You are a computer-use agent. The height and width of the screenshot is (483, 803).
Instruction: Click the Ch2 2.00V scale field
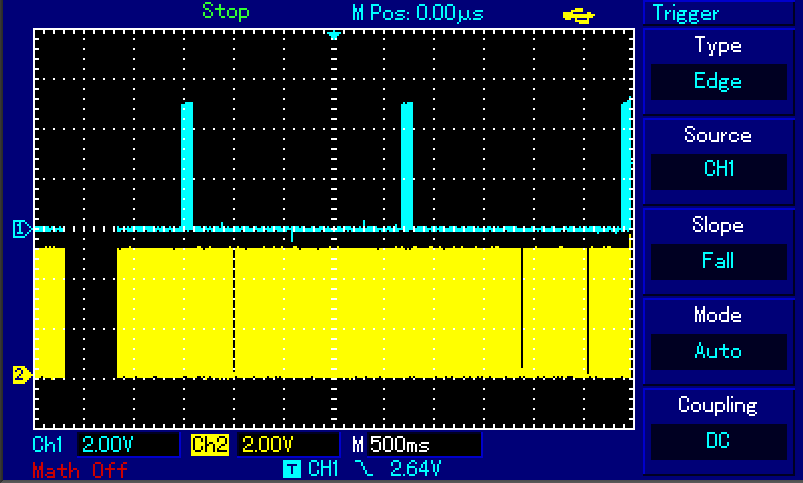click(288, 444)
